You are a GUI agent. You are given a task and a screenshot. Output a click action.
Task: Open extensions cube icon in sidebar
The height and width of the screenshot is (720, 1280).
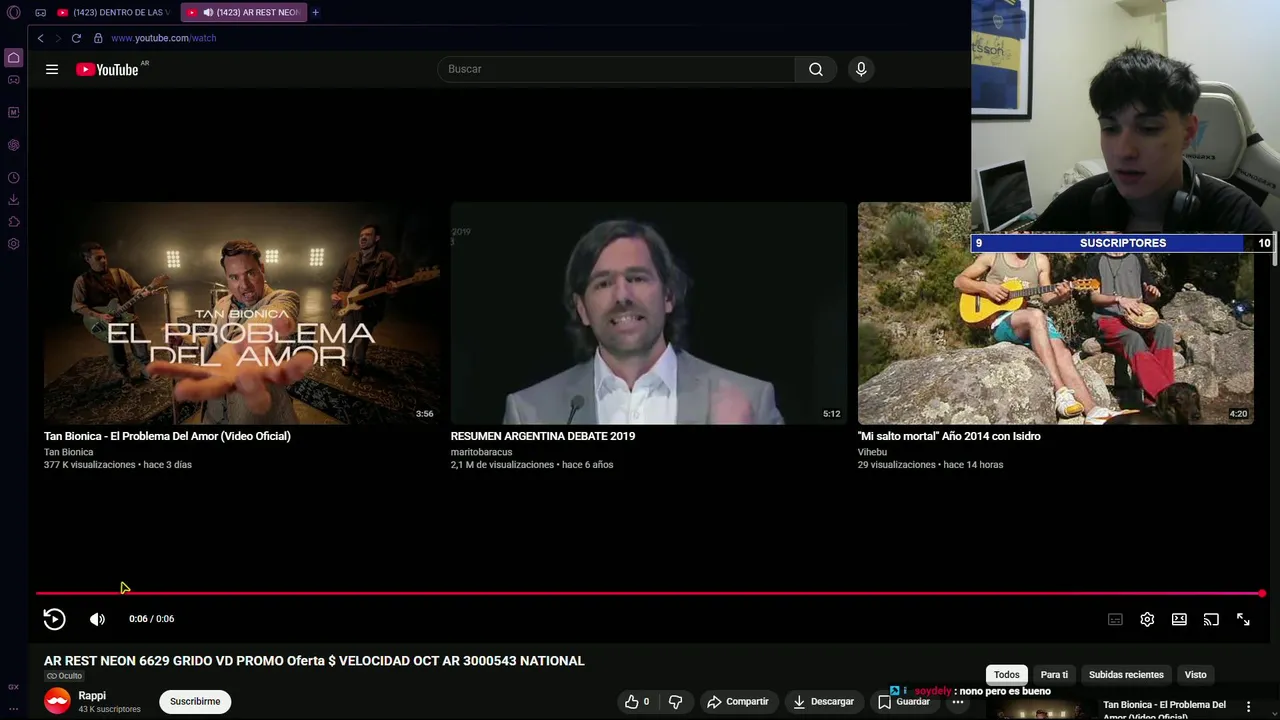click(x=13, y=222)
